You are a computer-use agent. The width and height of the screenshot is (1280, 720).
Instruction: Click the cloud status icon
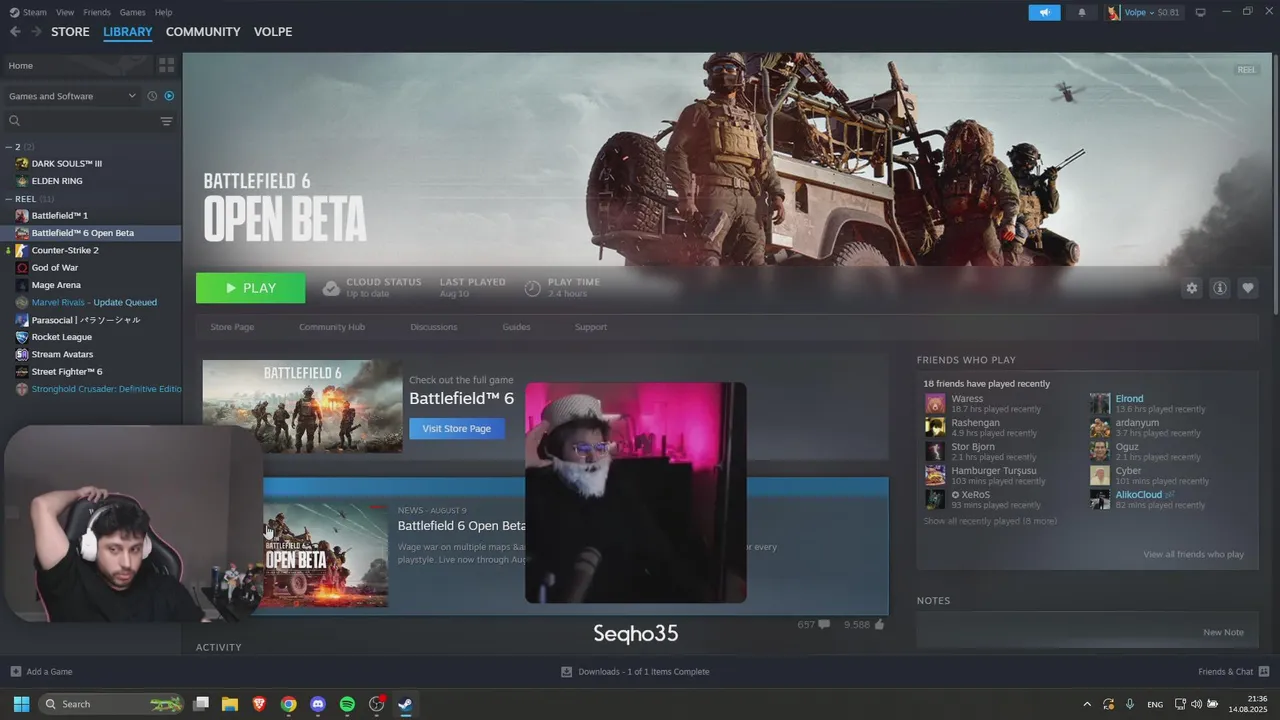click(331, 288)
